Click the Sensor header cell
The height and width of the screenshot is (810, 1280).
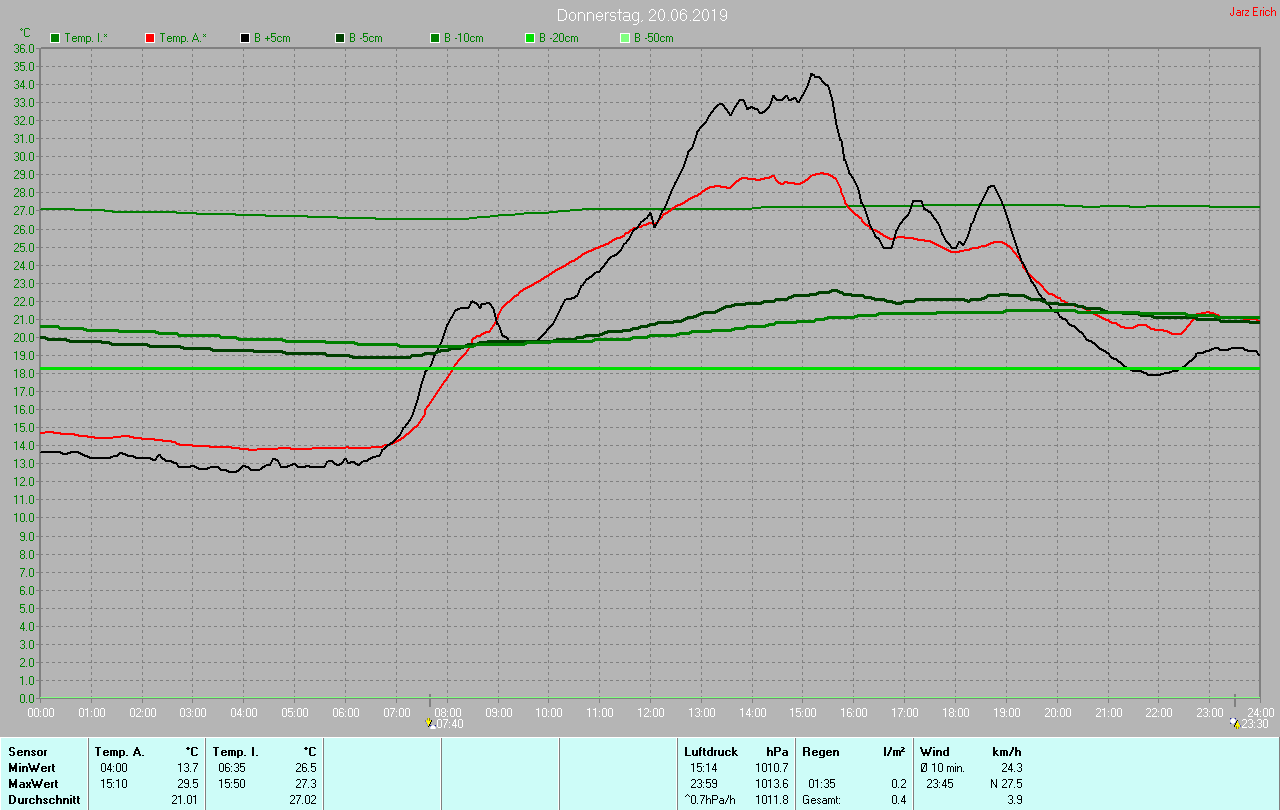[x=27, y=751]
